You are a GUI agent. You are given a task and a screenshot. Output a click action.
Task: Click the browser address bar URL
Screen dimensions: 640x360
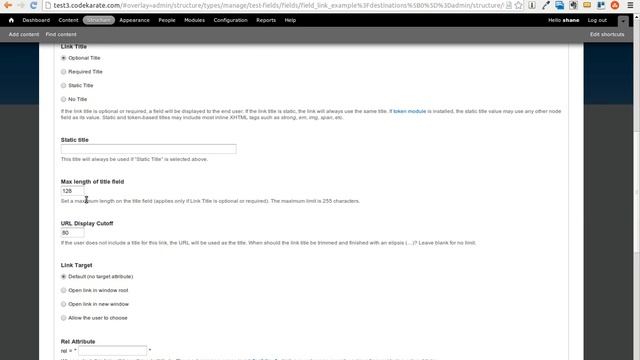278,5
